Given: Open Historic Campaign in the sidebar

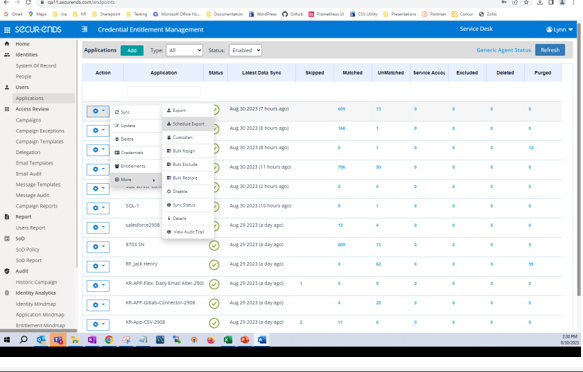Looking at the screenshot, I should 36,282.
